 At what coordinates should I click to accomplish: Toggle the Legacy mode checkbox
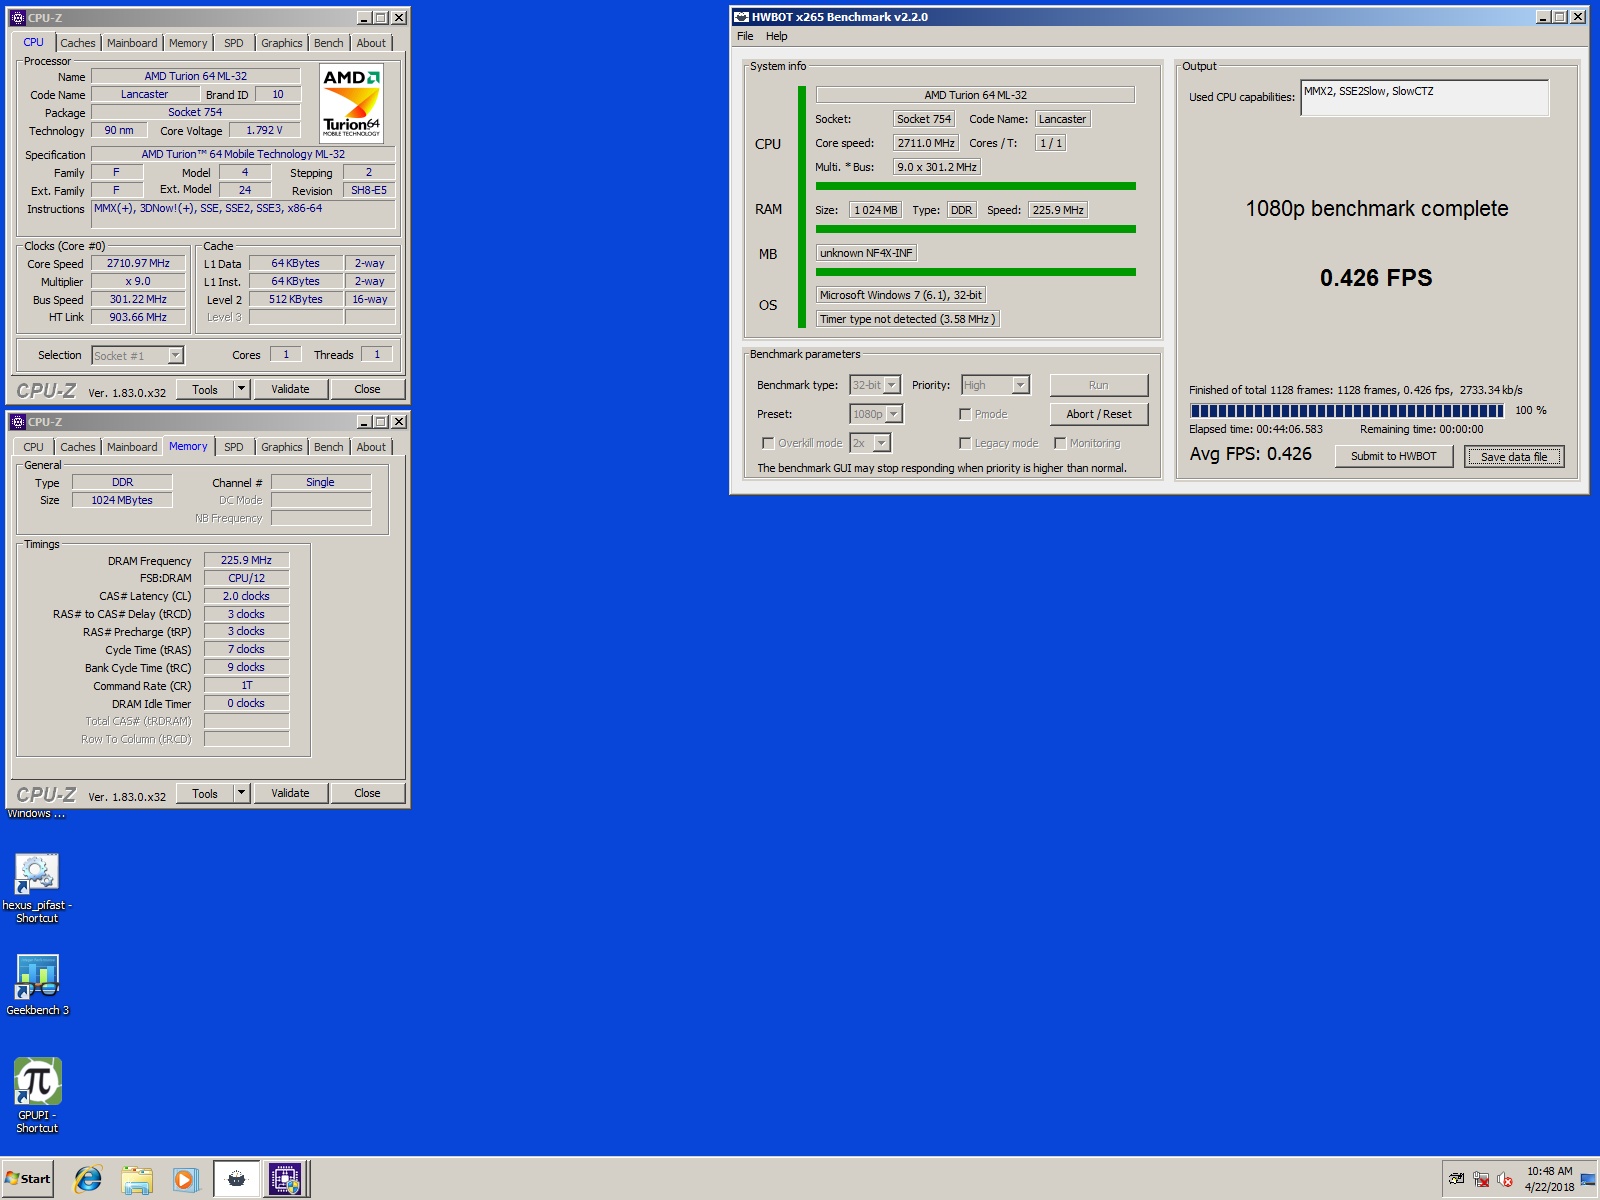coord(965,443)
